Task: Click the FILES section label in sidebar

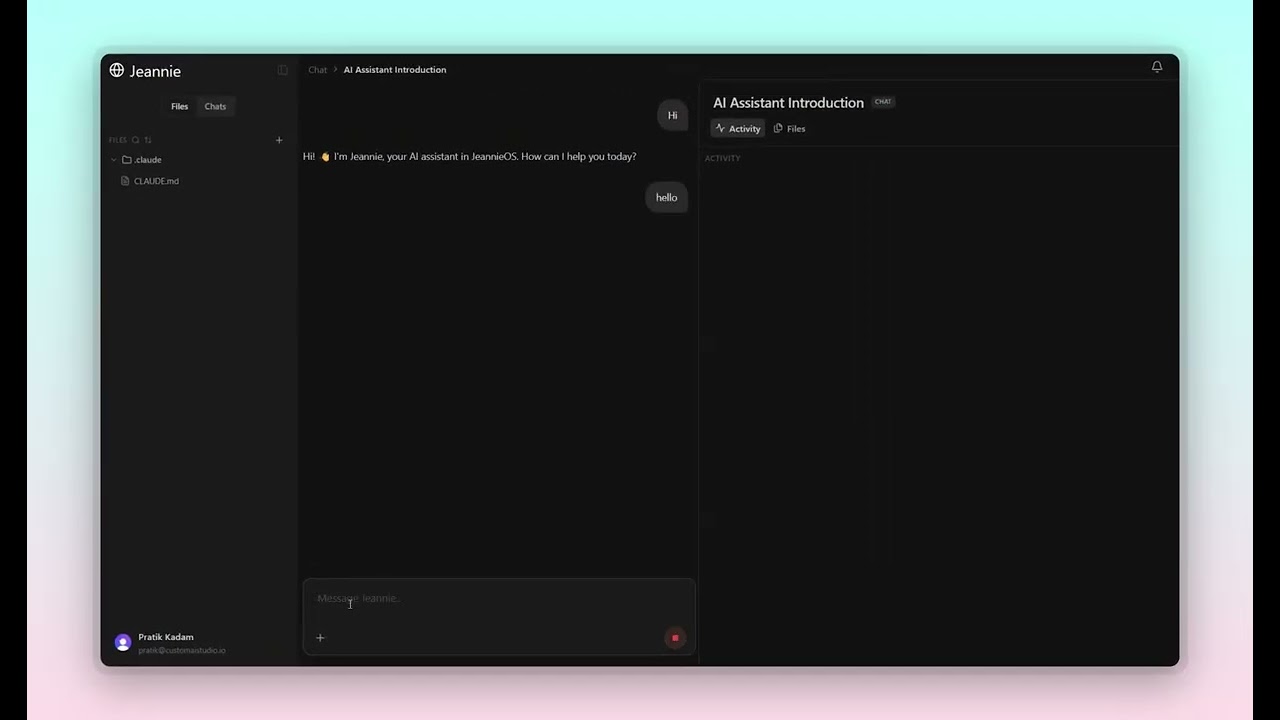Action: click(118, 140)
